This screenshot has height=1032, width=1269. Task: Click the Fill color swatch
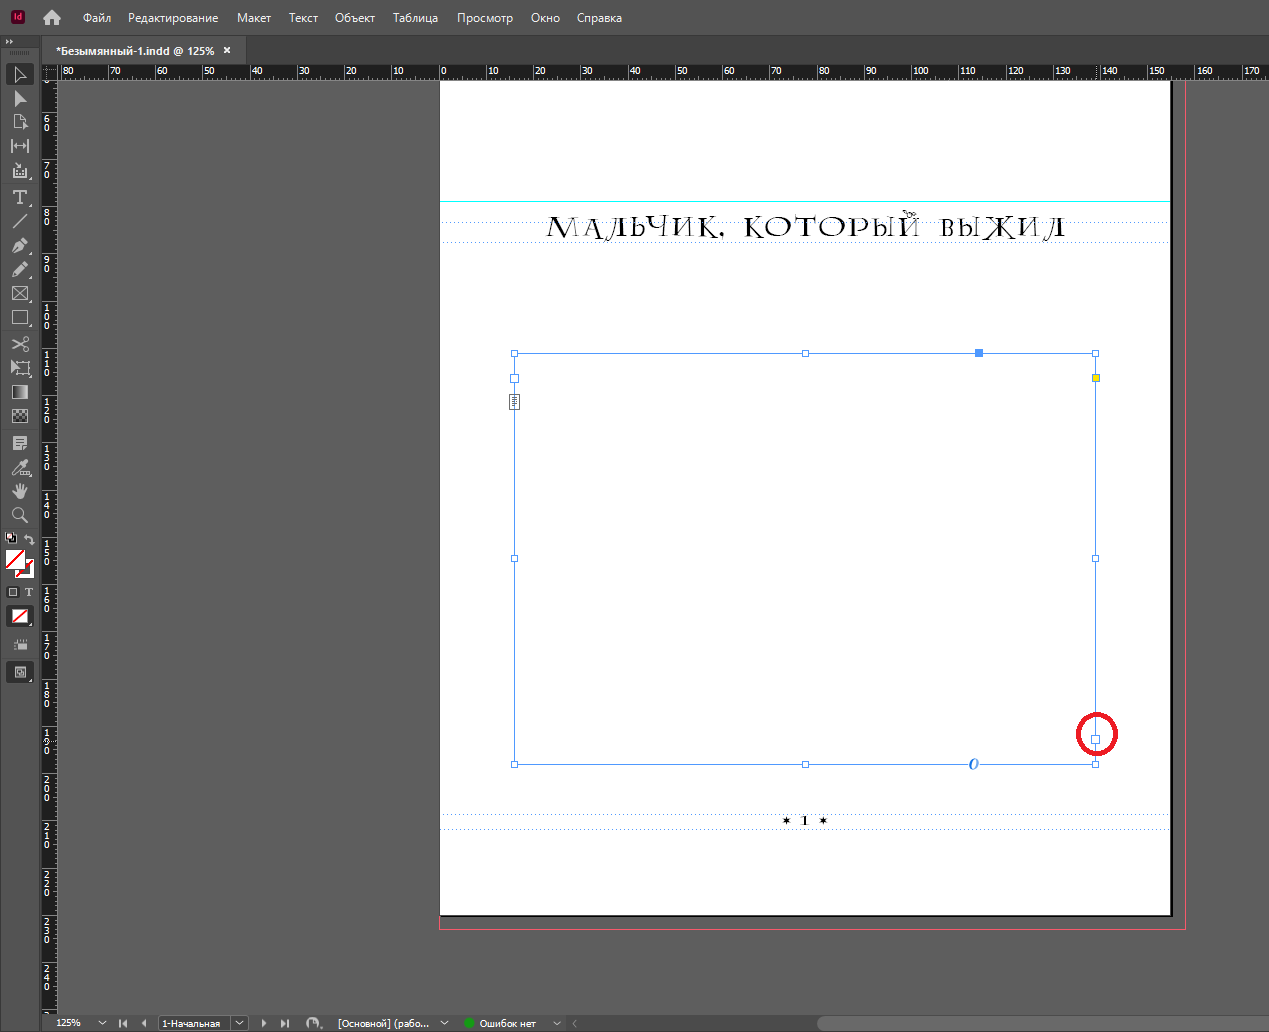(15, 559)
